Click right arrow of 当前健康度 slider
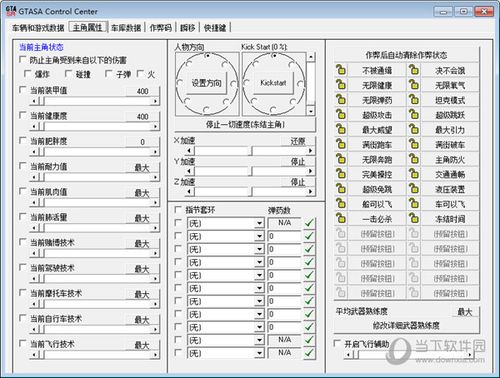500x378 pixels. [155, 126]
